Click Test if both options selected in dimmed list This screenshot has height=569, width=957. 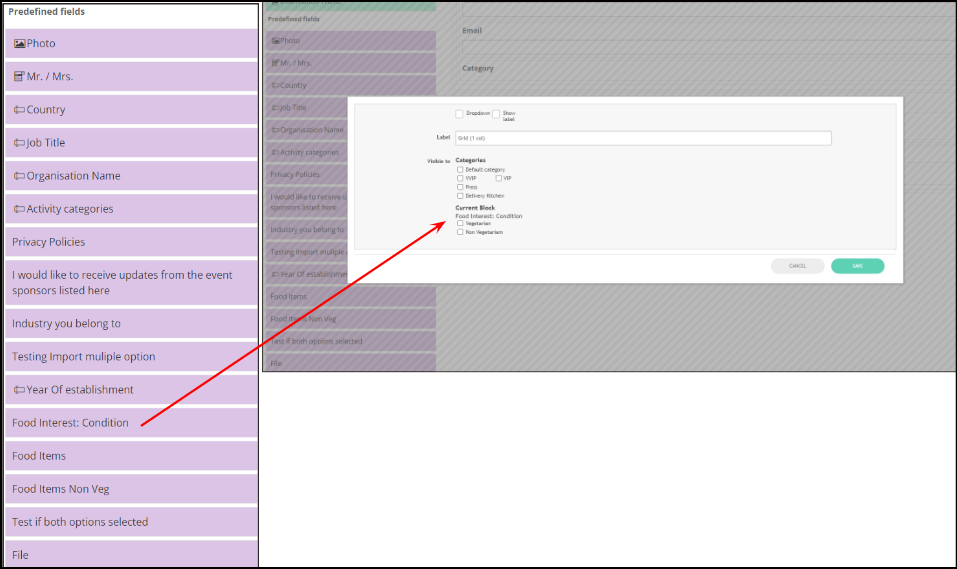tap(351, 341)
